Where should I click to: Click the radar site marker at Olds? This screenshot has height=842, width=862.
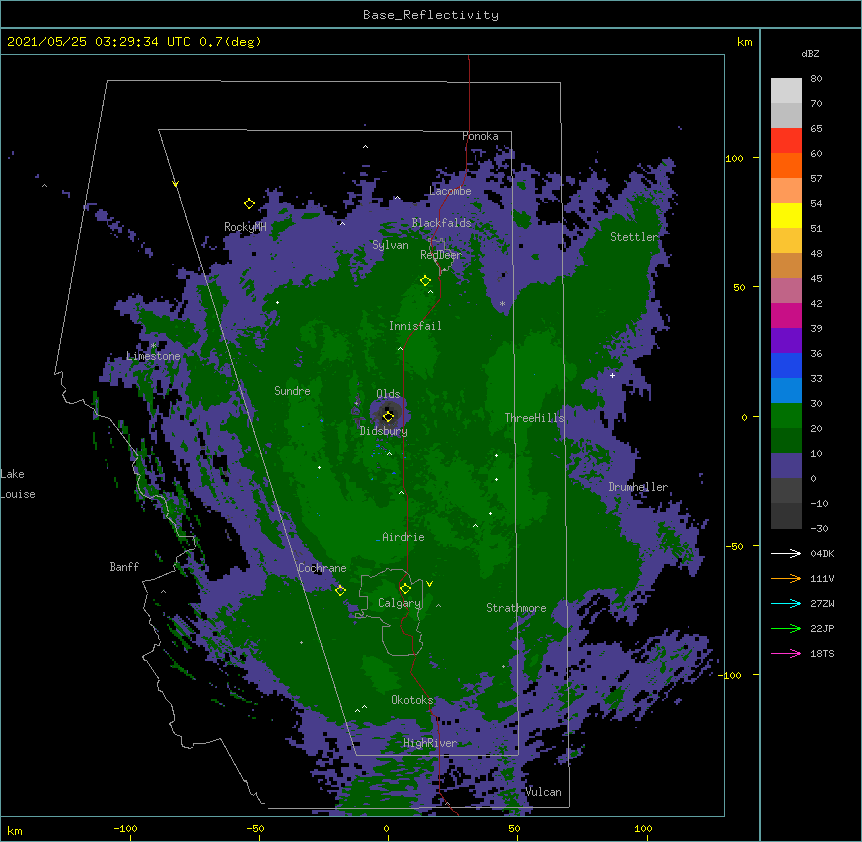tap(388, 416)
